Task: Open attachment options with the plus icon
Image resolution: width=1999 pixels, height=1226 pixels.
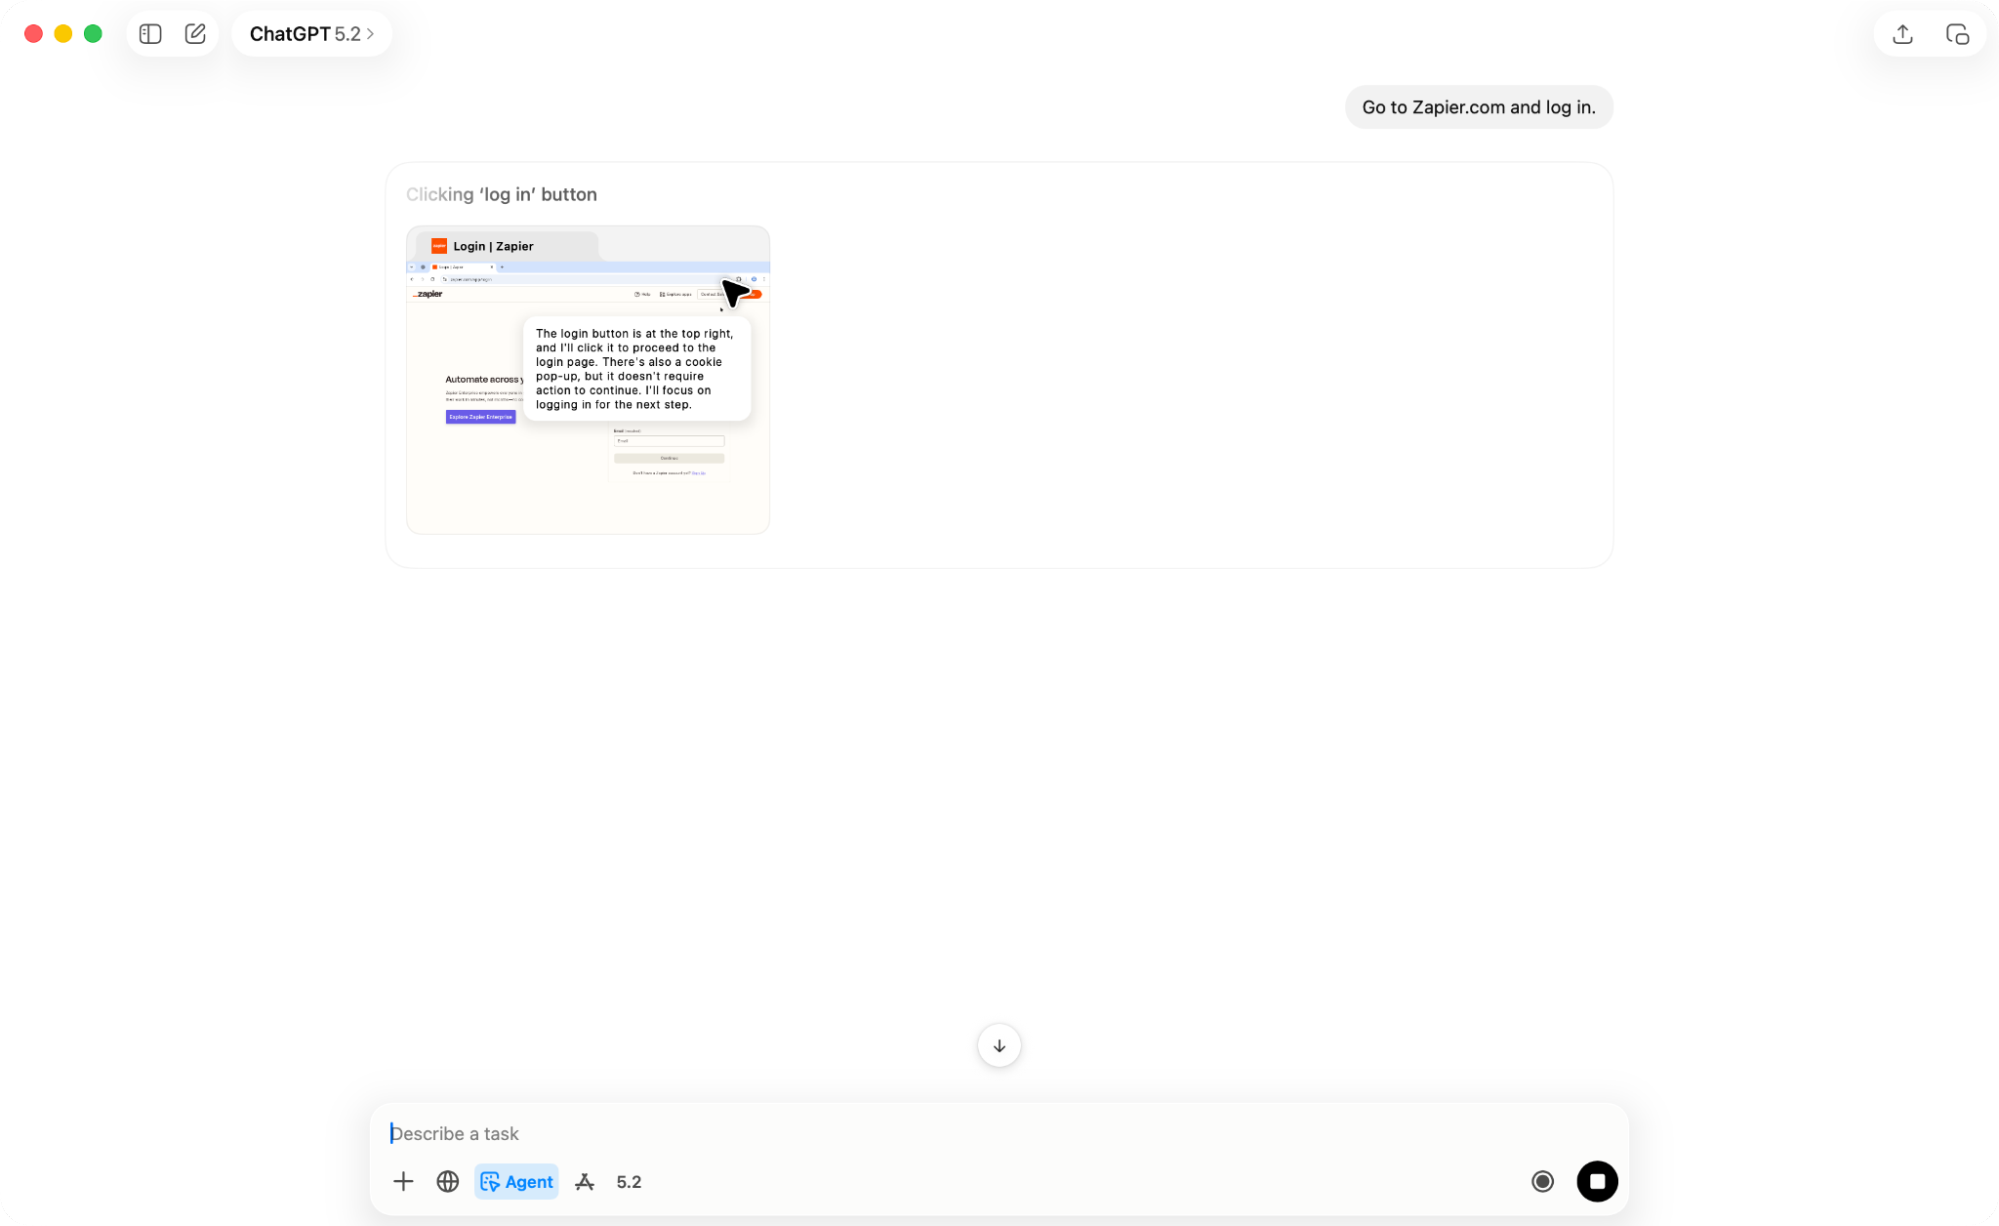Action: click(403, 1181)
